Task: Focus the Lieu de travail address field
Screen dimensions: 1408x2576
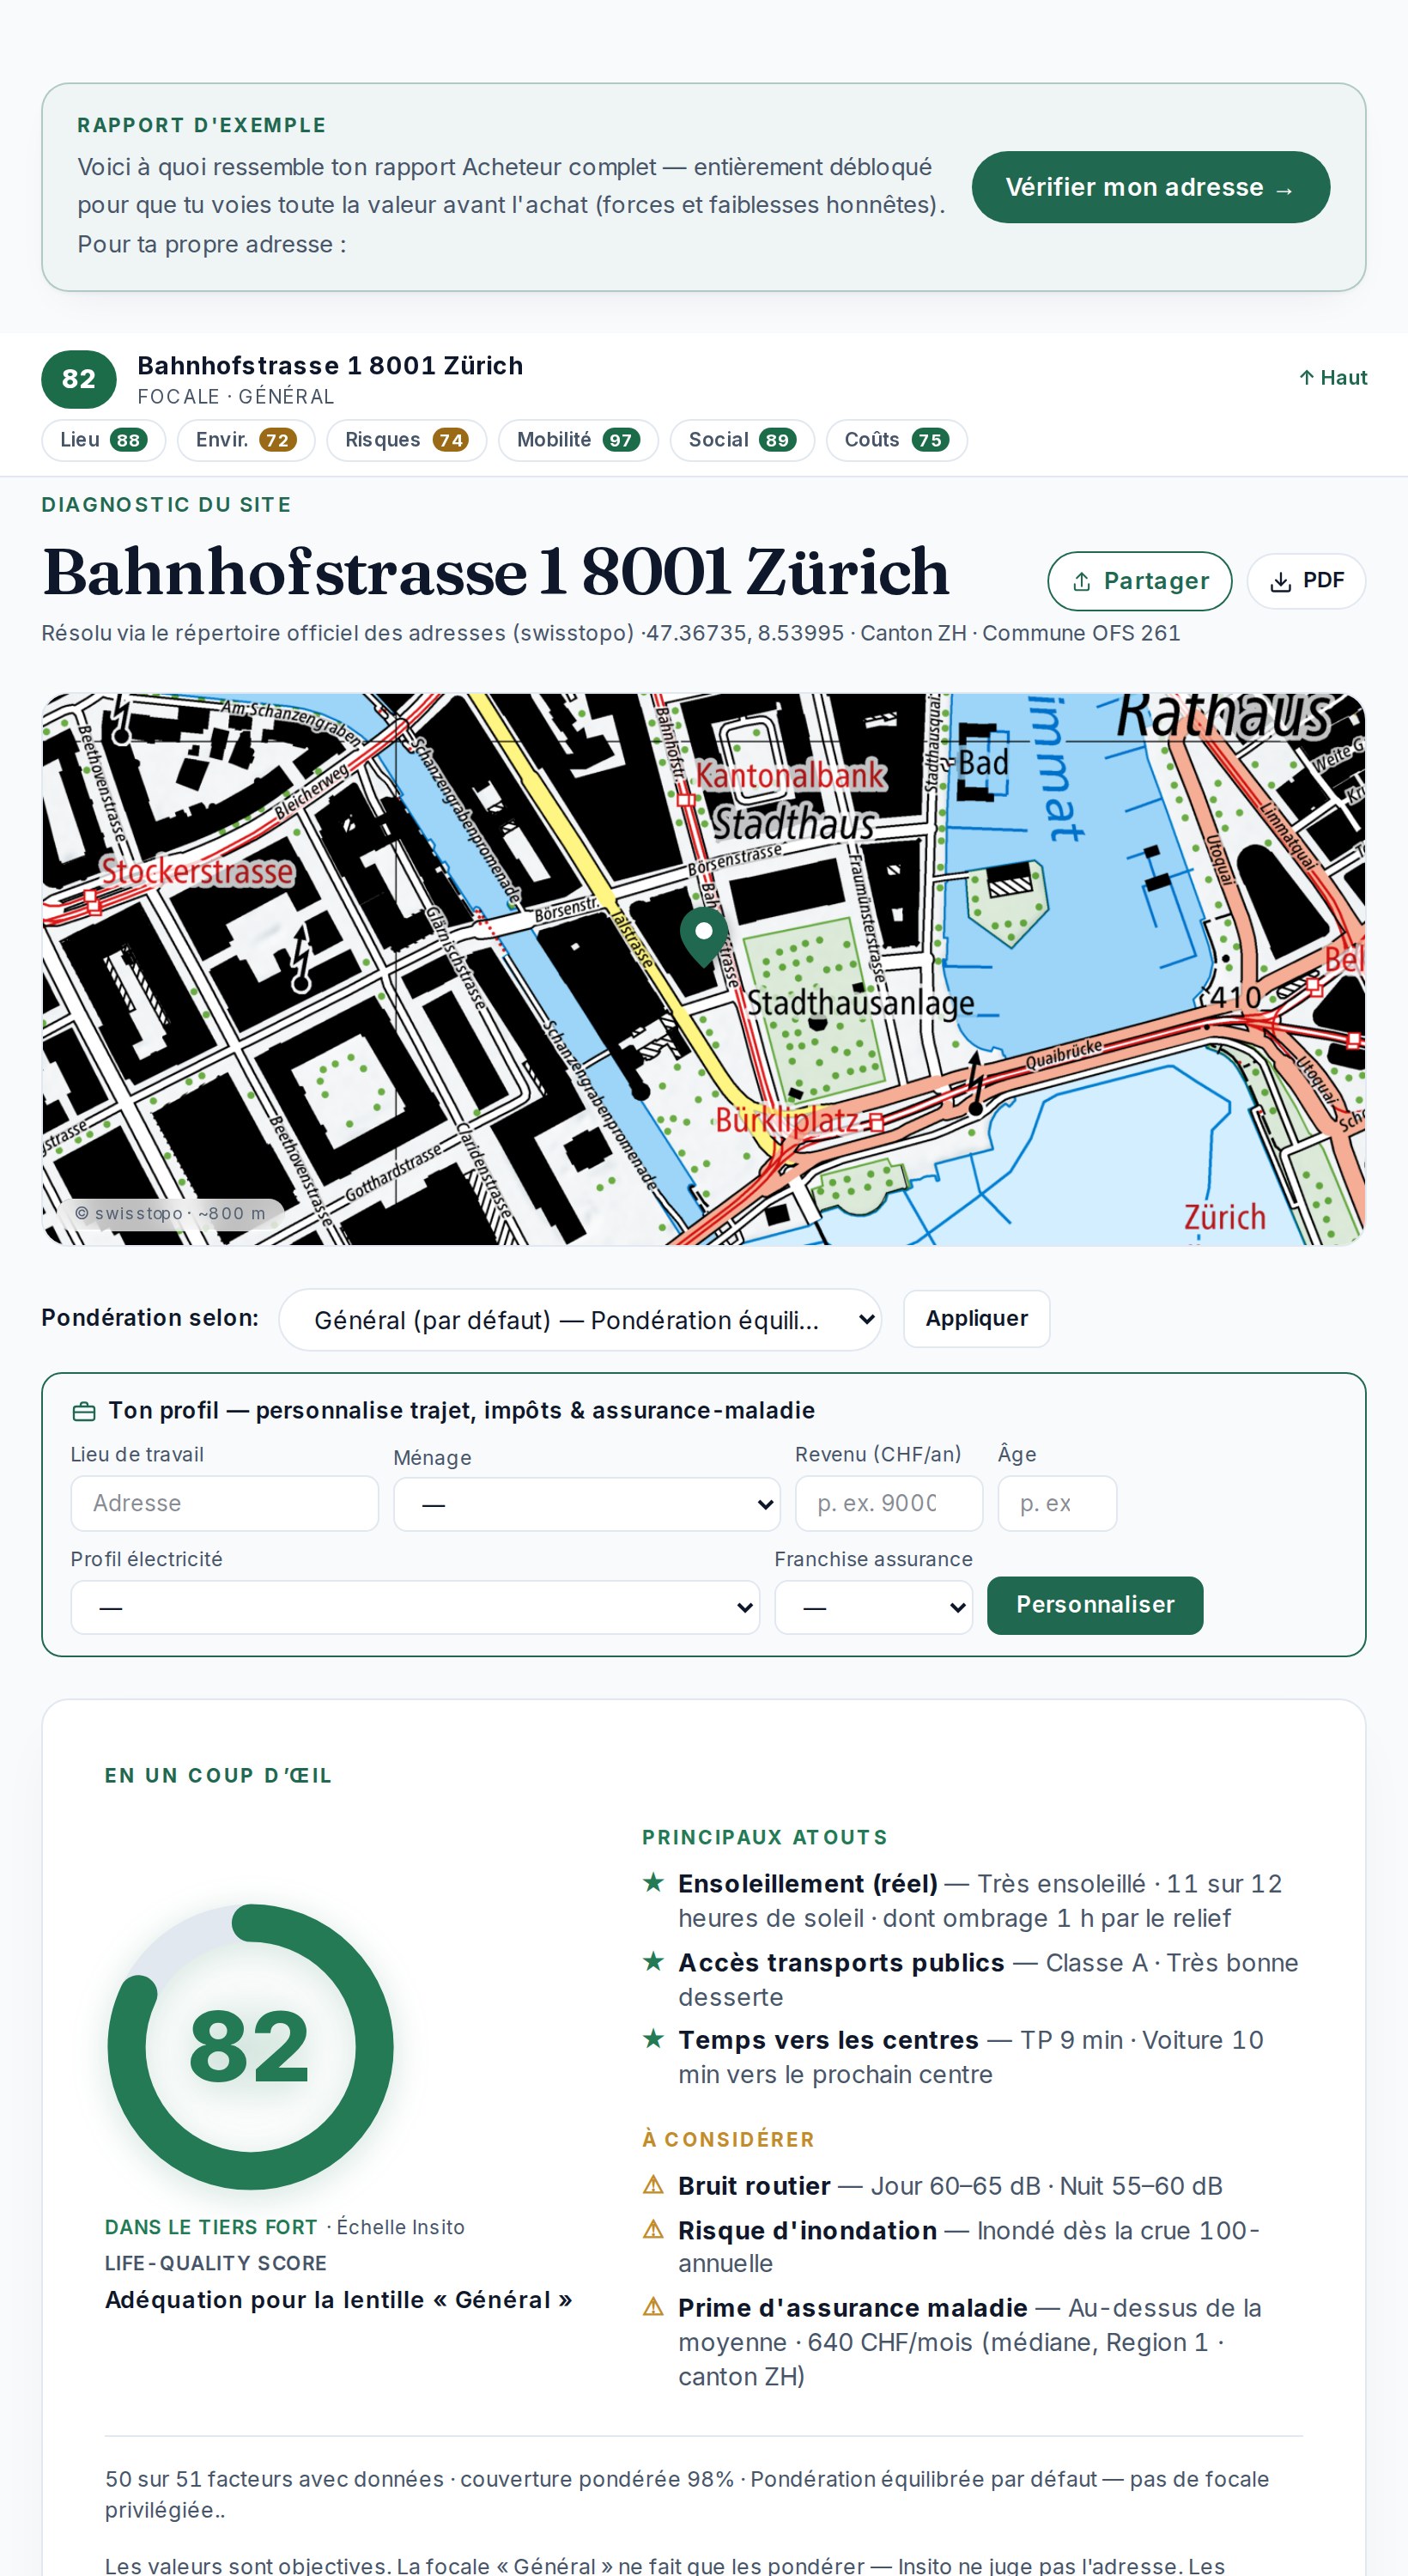Action: pos(225,1503)
